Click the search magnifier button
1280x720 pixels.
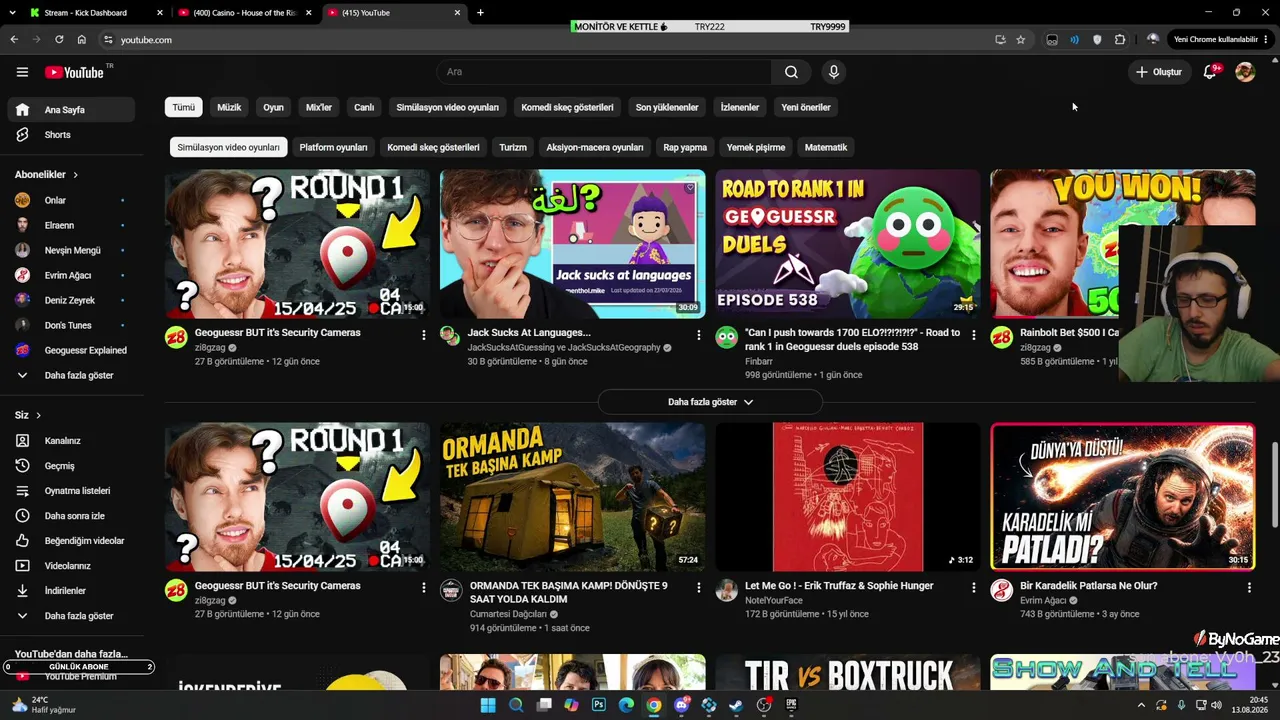[791, 72]
